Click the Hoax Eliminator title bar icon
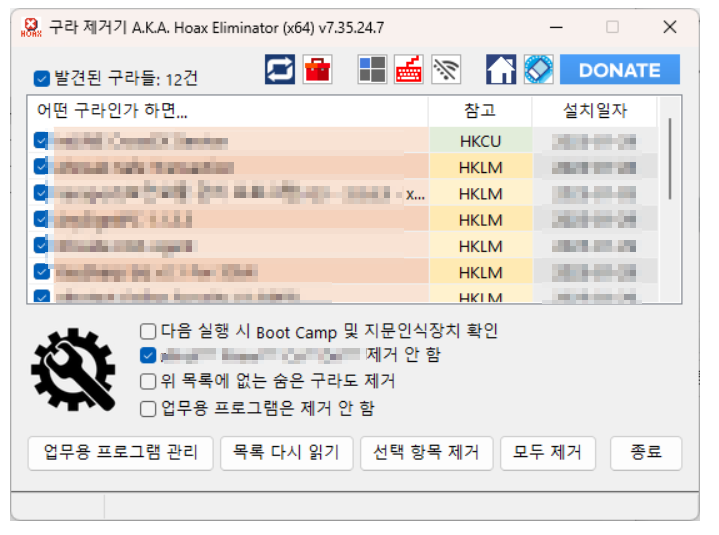The height and width of the screenshot is (535, 719). [x=31, y=28]
